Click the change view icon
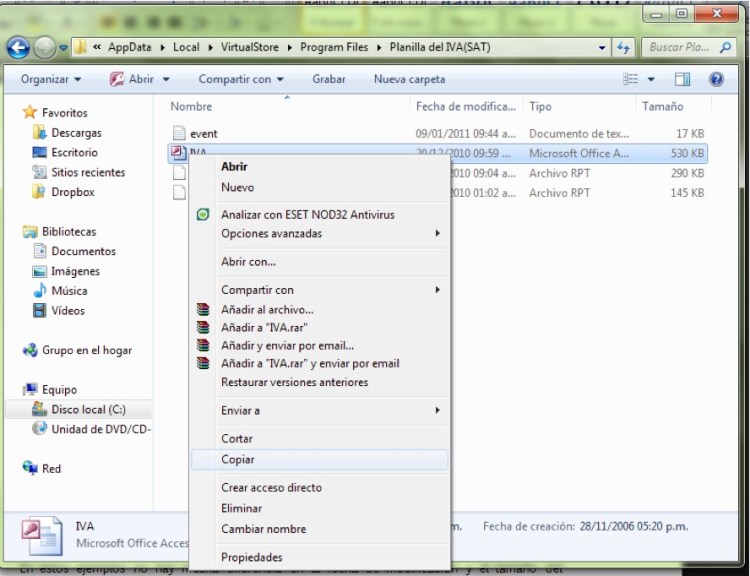 [630, 79]
